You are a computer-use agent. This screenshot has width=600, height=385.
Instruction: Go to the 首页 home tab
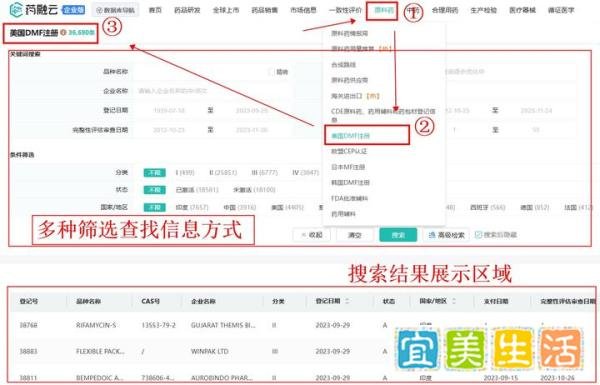[x=155, y=10]
